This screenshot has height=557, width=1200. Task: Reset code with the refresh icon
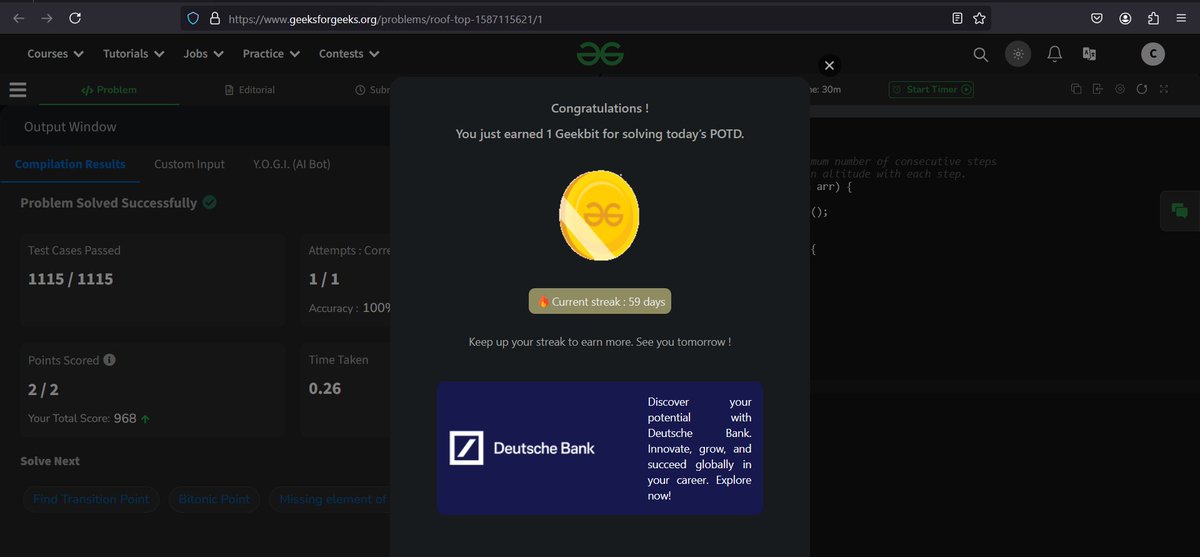coord(1142,89)
